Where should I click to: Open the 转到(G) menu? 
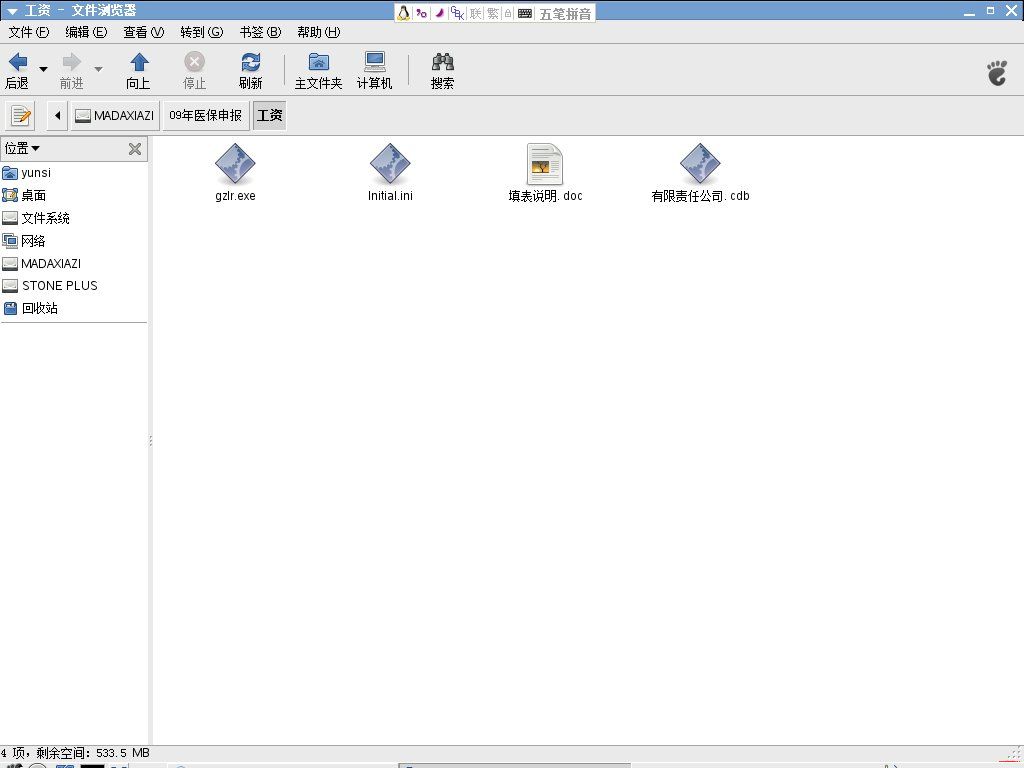(x=202, y=32)
